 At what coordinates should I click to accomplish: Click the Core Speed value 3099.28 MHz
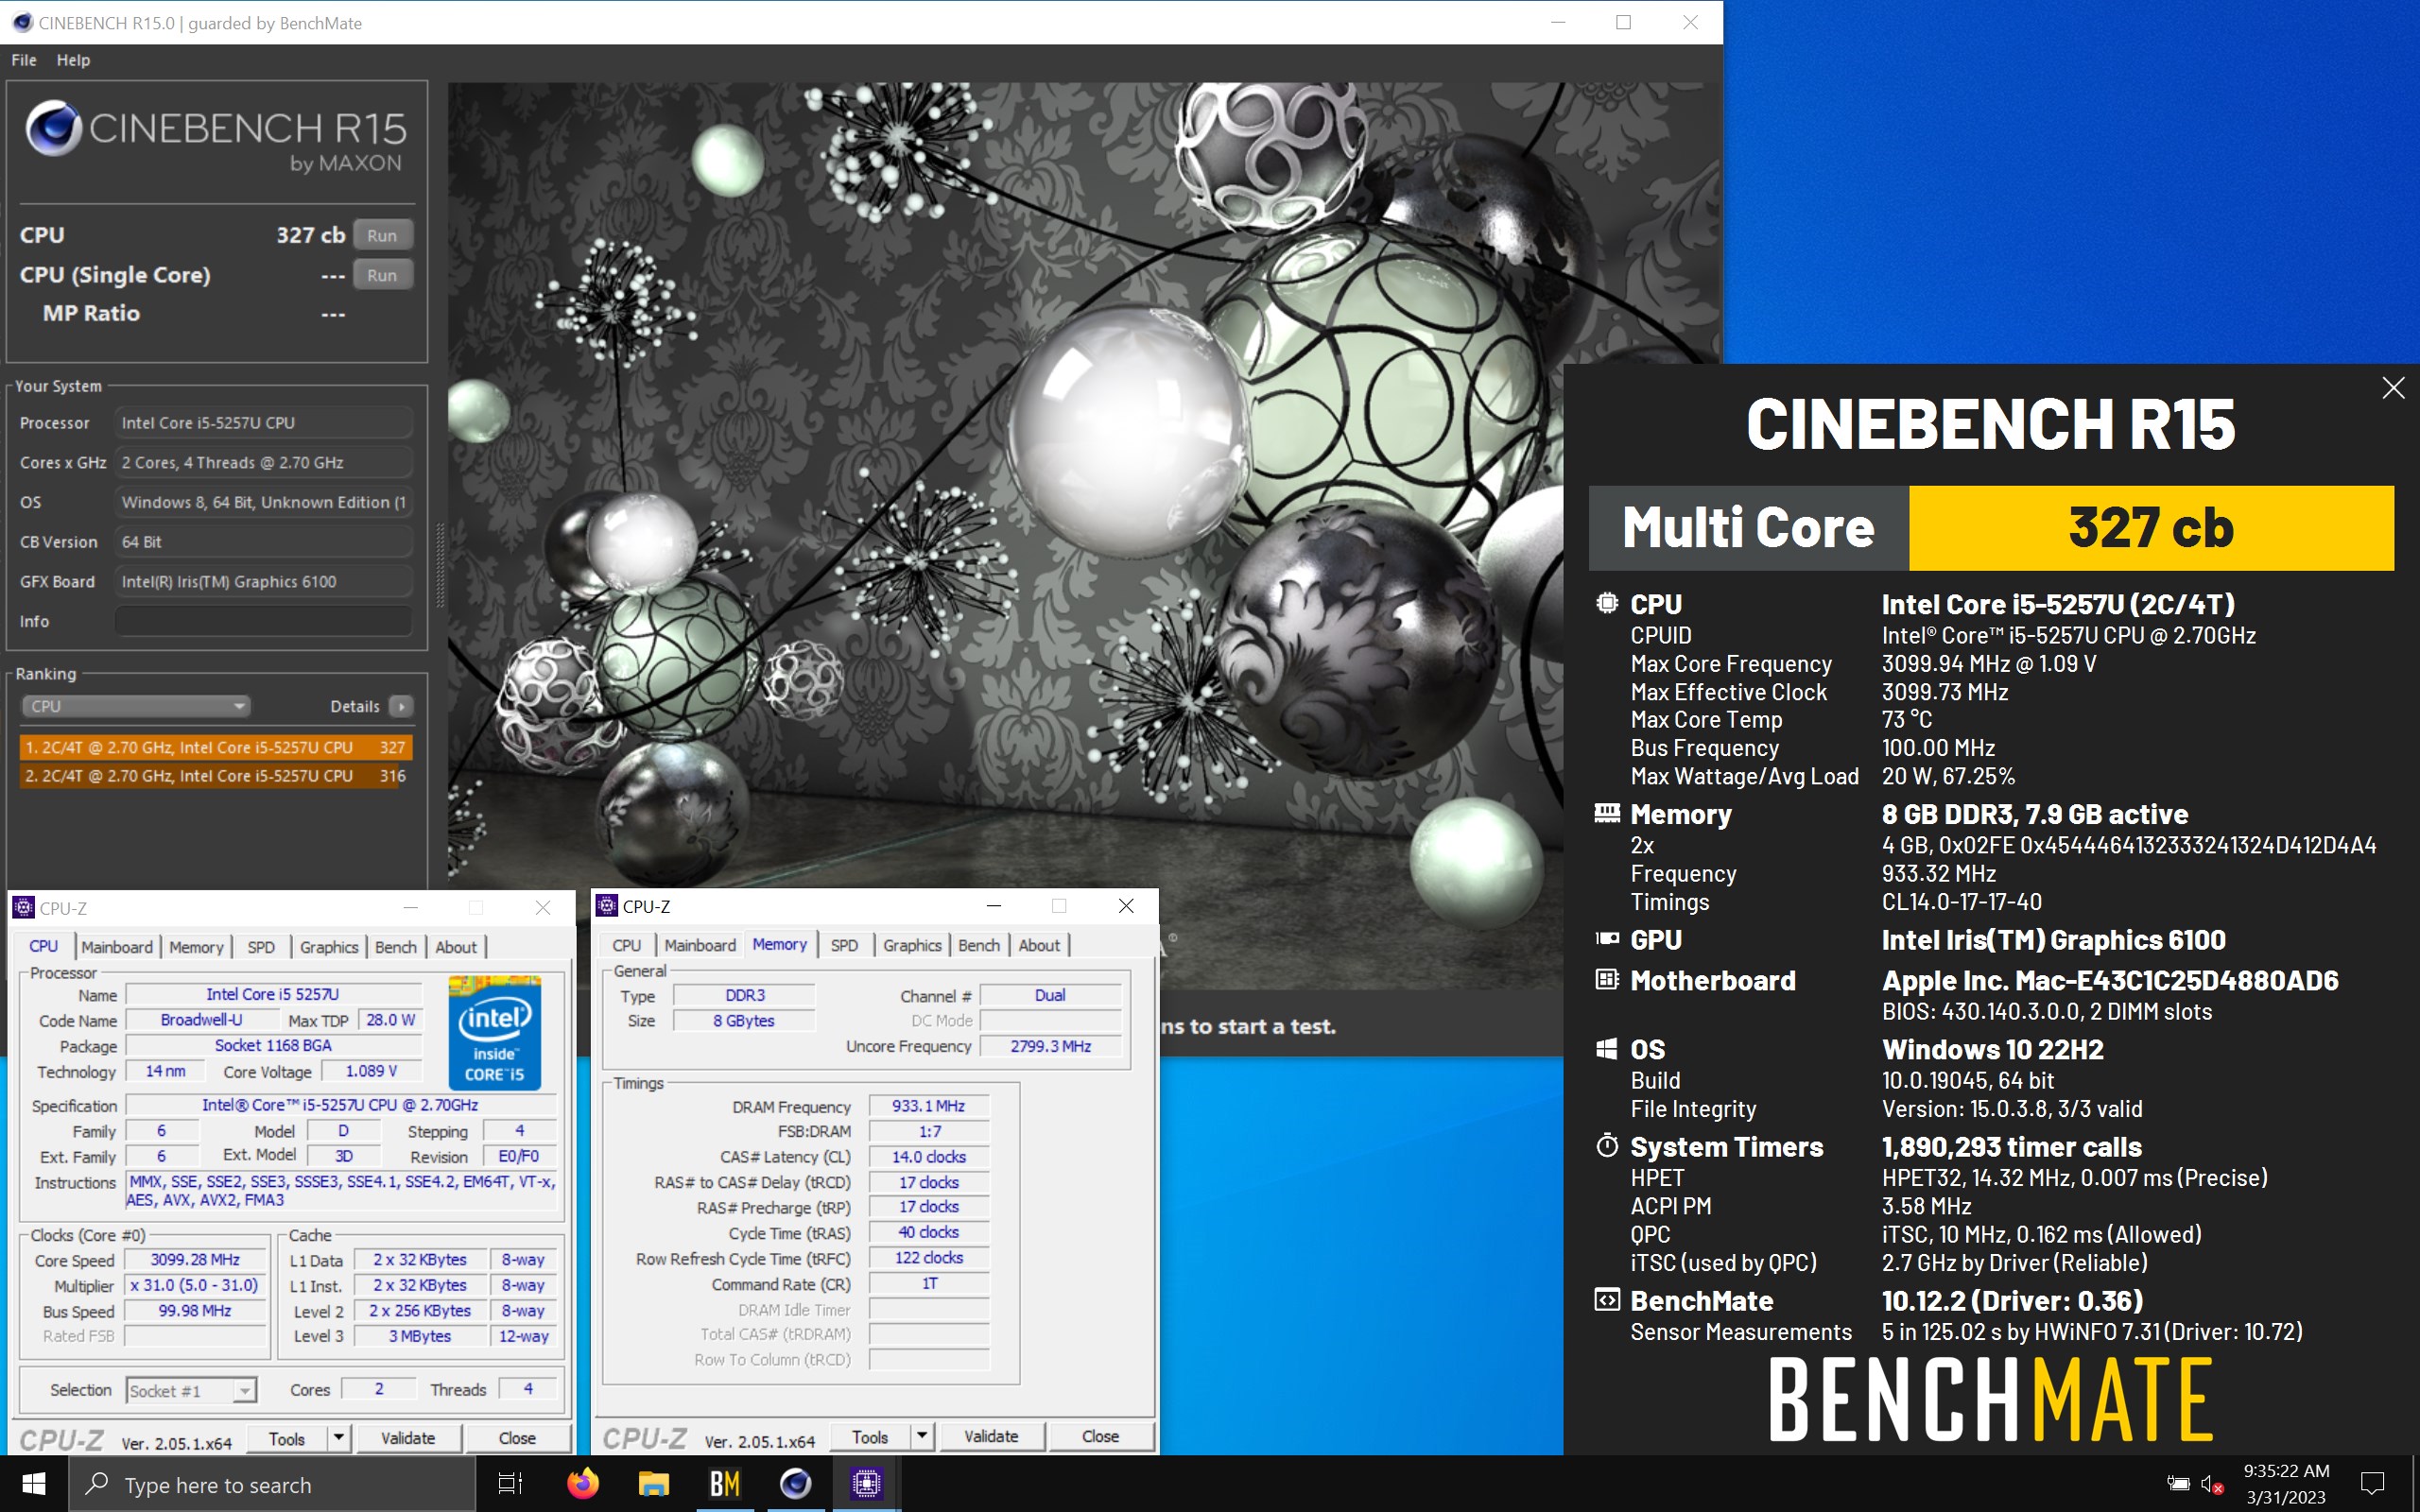coord(195,1260)
